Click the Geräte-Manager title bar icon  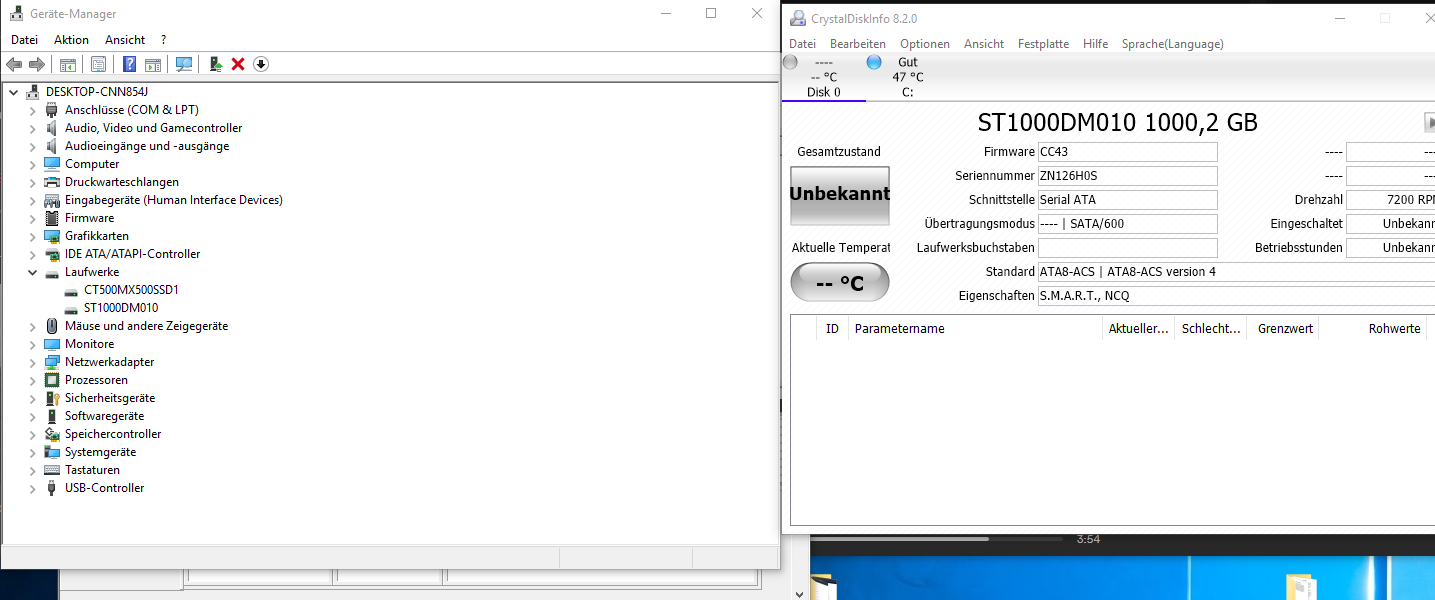click(17, 14)
